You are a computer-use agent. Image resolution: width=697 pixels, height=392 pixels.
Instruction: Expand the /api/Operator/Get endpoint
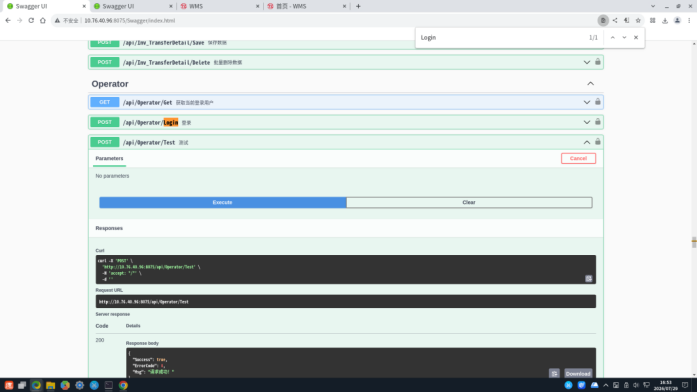(587, 102)
